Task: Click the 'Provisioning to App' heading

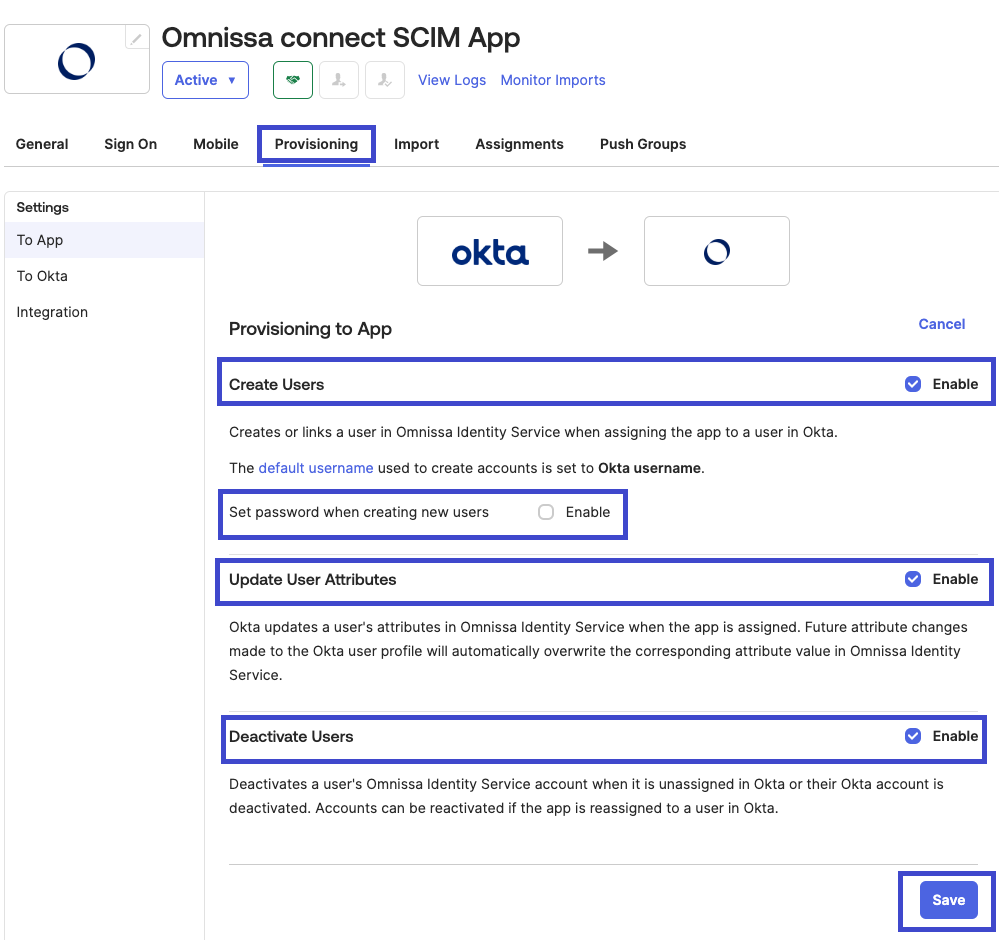Action: click(310, 329)
